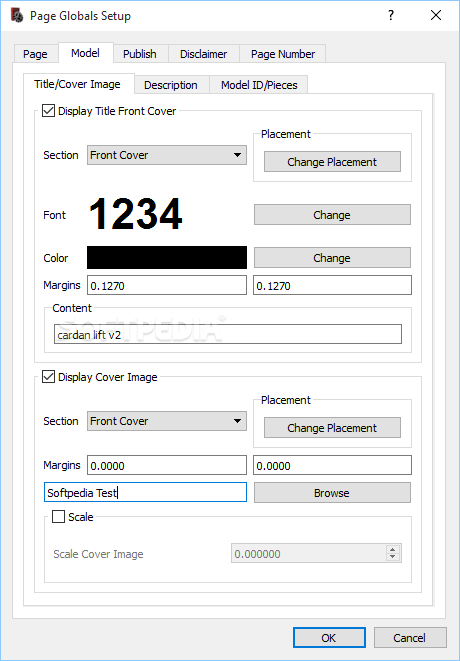This screenshot has height=661, width=460.
Task: Click the Scale Cover Image up arrow
Action: click(393, 549)
